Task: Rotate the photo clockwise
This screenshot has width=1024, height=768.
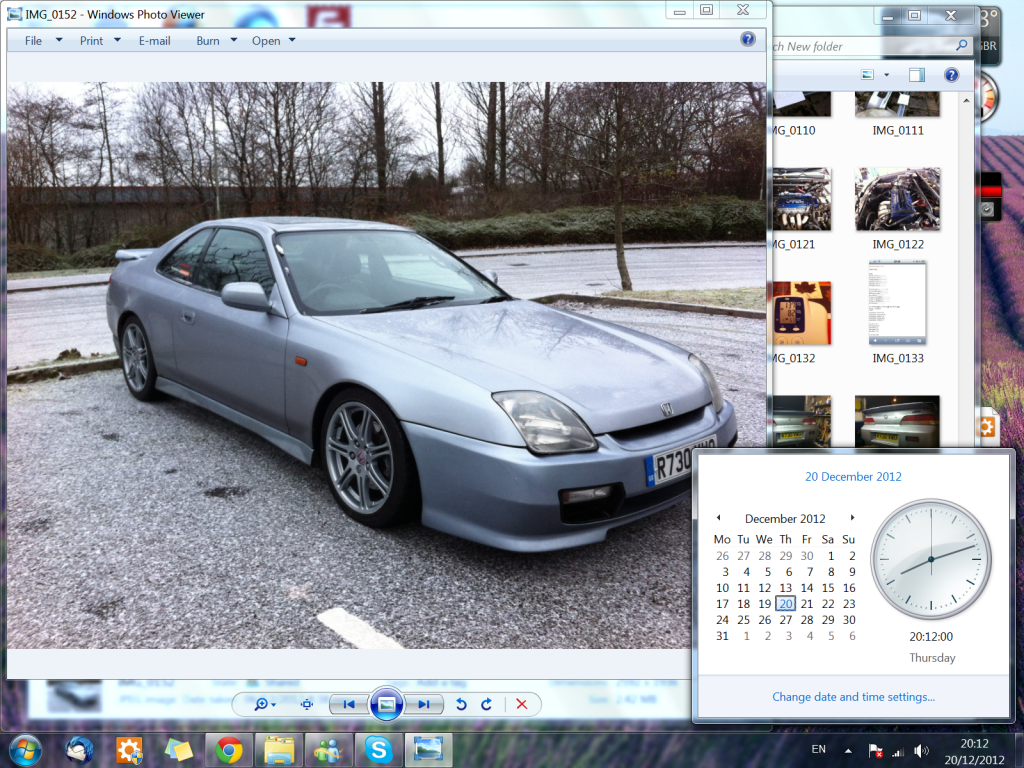Action: 487,704
